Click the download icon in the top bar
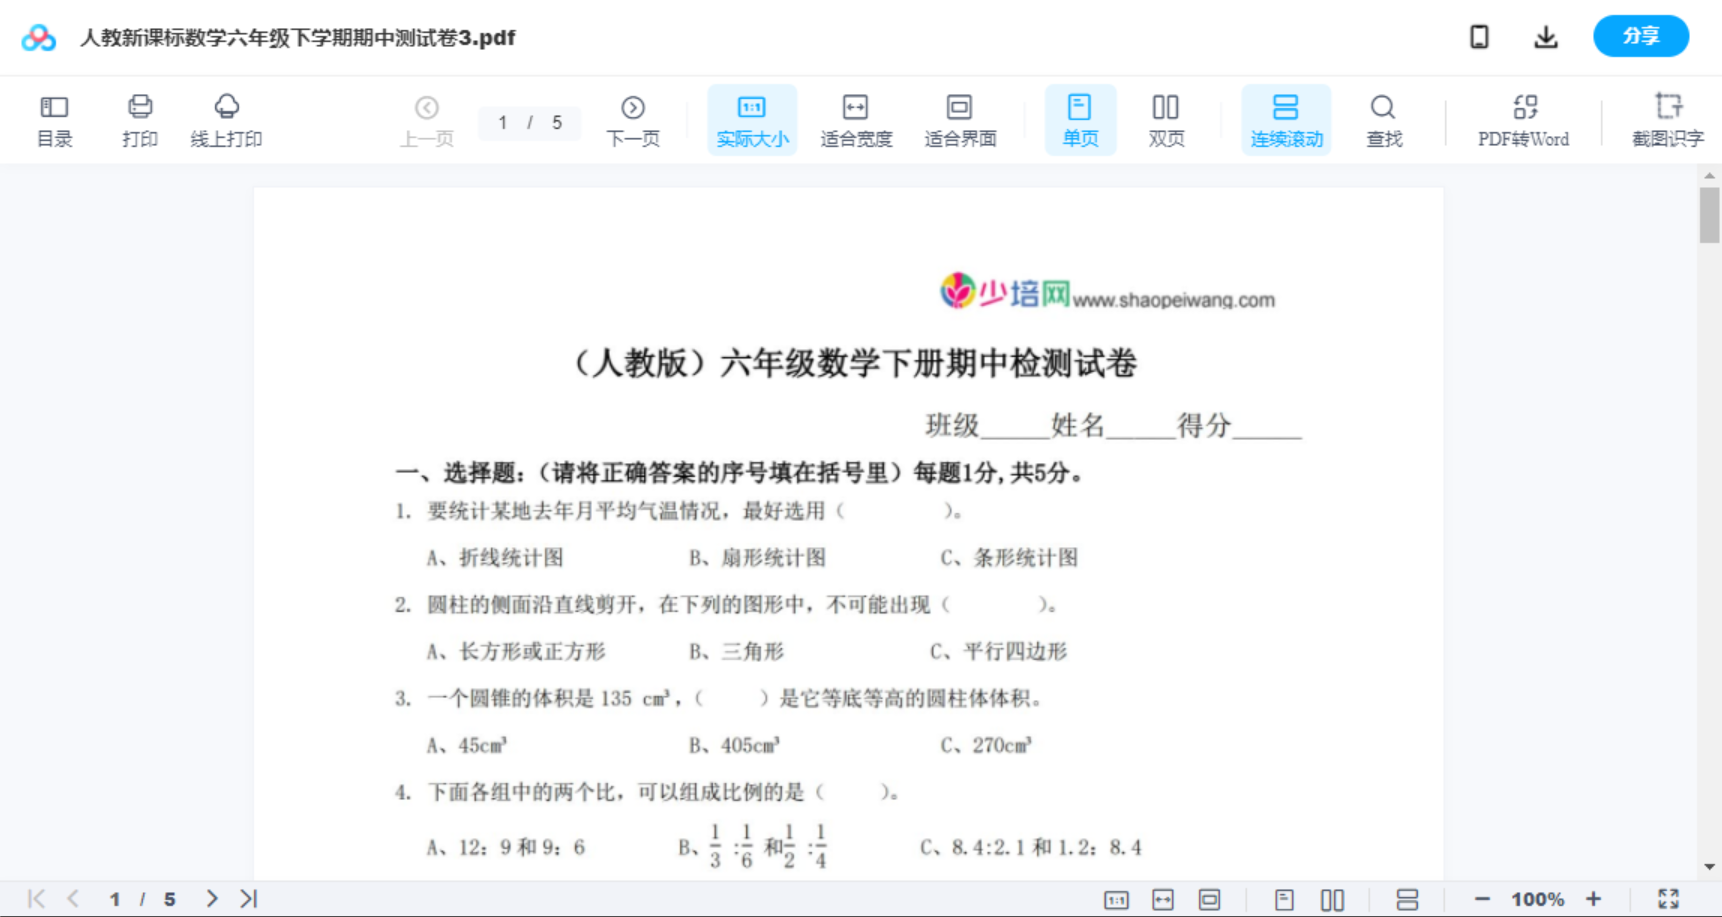This screenshot has width=1722, height=917. 1545,36
